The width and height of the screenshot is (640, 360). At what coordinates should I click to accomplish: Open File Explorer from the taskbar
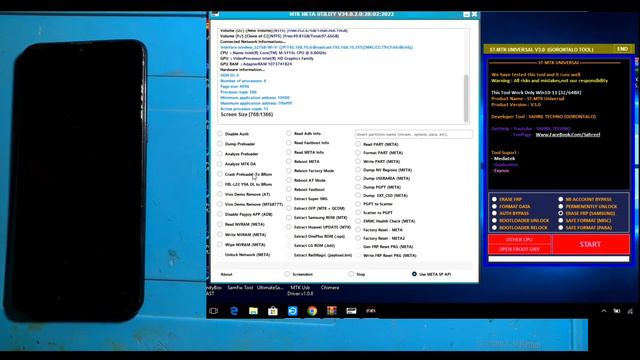[x=253, y=311]
